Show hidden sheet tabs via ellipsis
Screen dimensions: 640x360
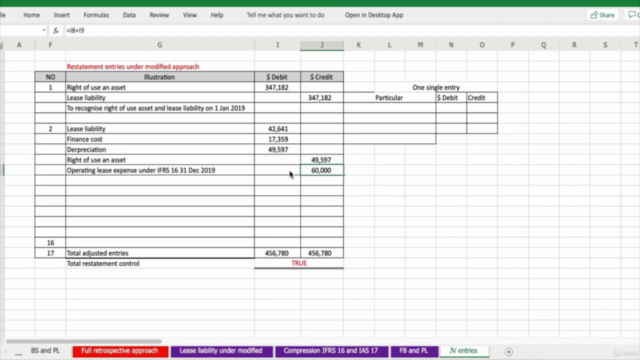18,353
